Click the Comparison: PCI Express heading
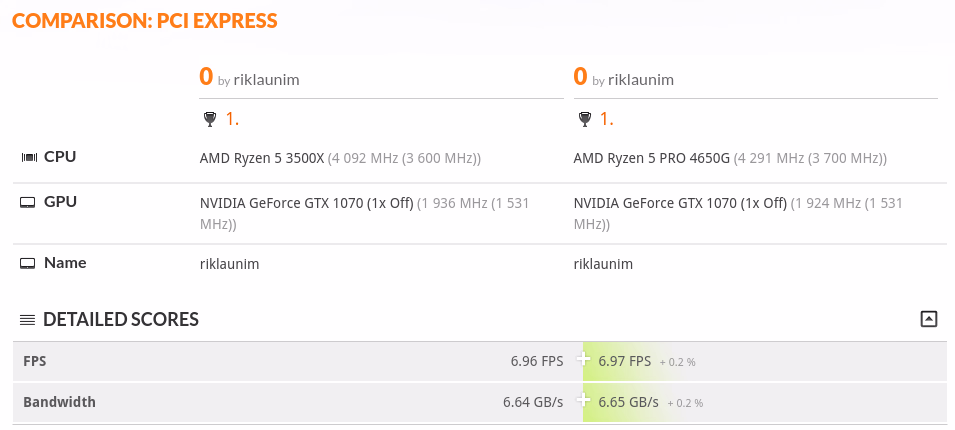 pos(144,21)
